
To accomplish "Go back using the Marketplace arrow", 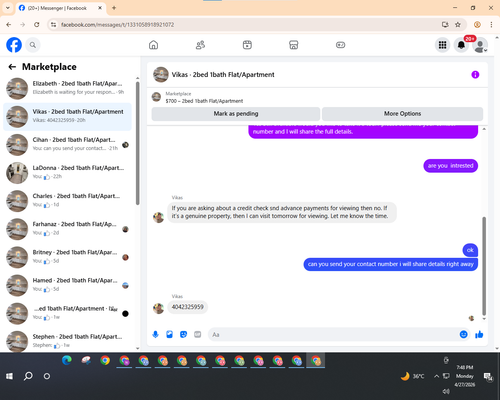I will pyautogui.click(x=12, y=67).
